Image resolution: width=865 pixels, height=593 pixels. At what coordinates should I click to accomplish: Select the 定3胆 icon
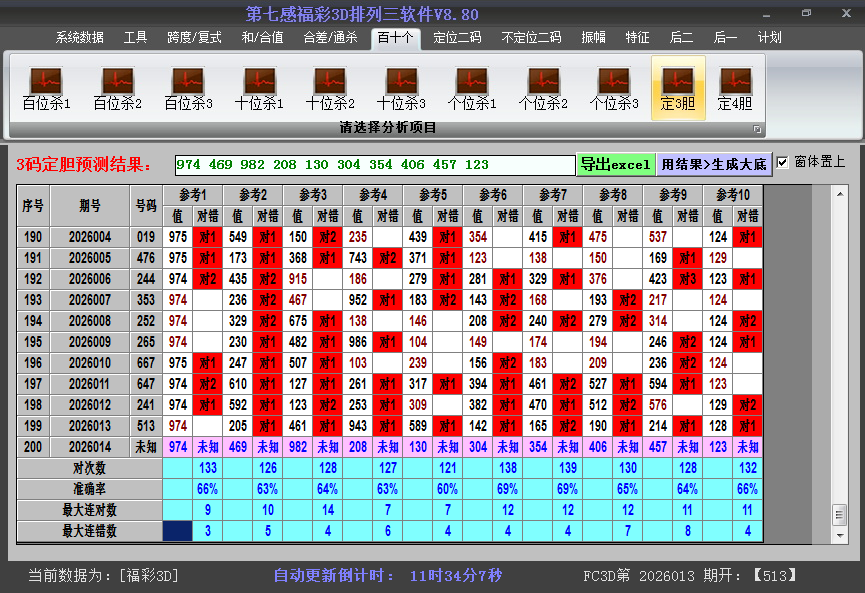(x=678, y=88)
